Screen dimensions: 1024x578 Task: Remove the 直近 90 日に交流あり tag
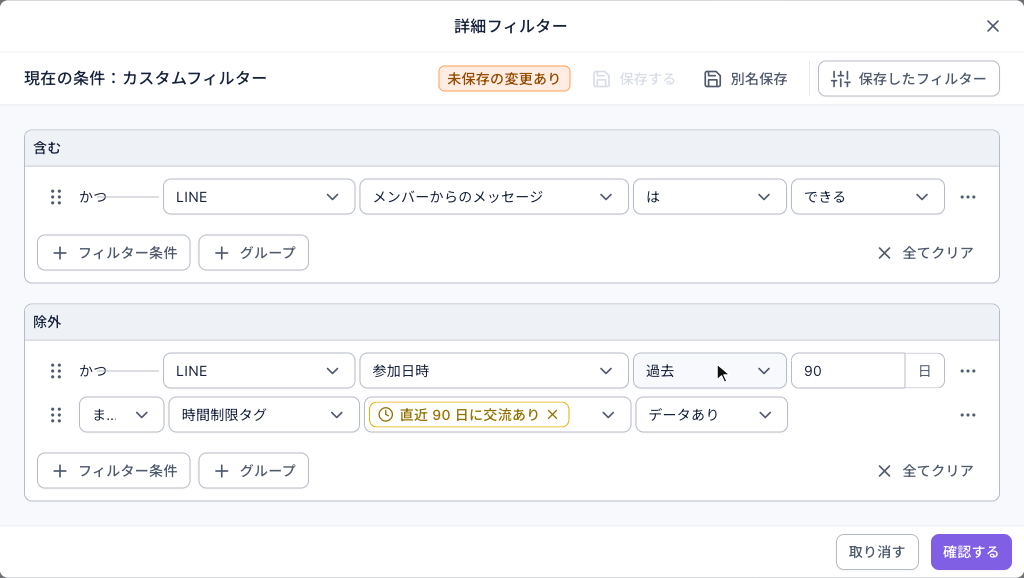click(552, 415)
